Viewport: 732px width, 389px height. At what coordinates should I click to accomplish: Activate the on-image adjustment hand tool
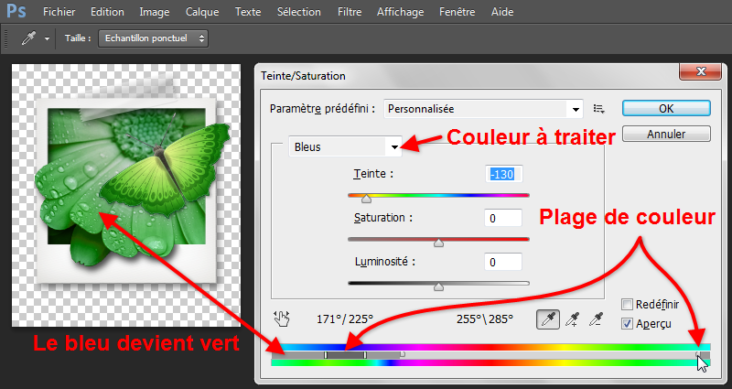click(282, 319)
